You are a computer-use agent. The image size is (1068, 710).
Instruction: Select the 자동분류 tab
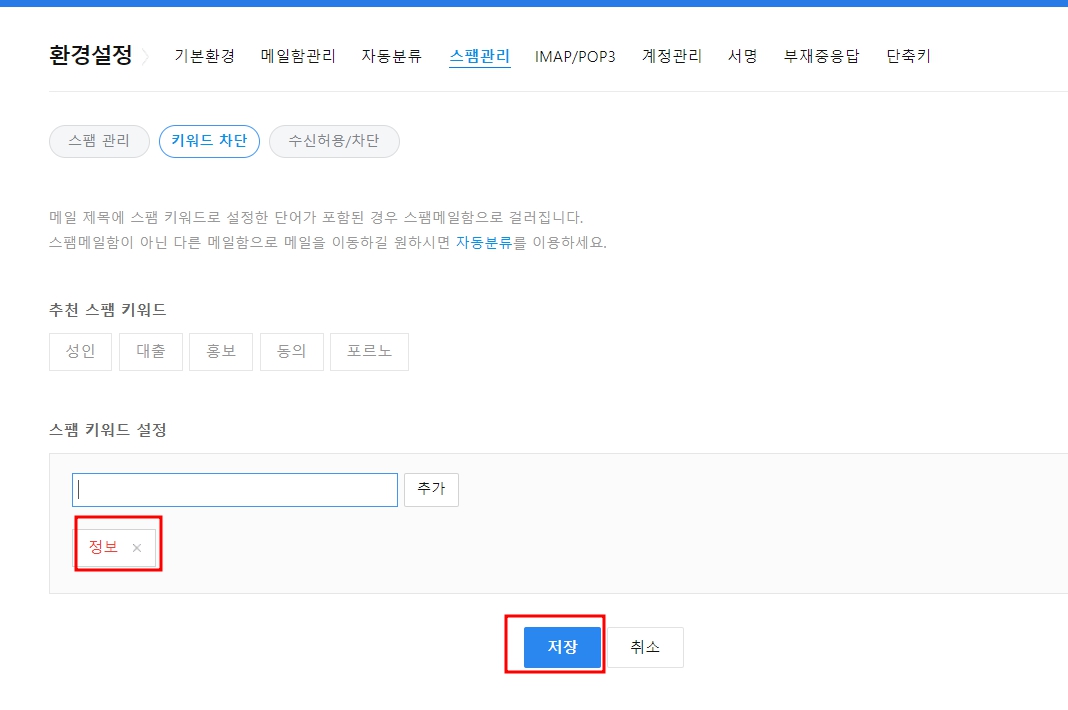tap(390, 56)
